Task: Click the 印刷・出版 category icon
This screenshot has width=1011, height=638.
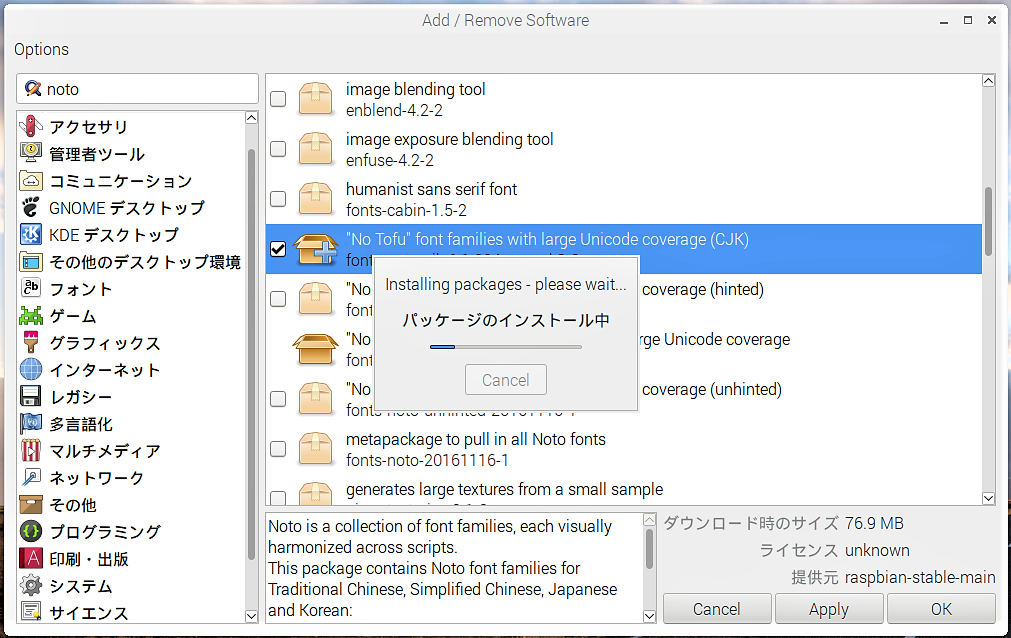Action: coord(31,559)
